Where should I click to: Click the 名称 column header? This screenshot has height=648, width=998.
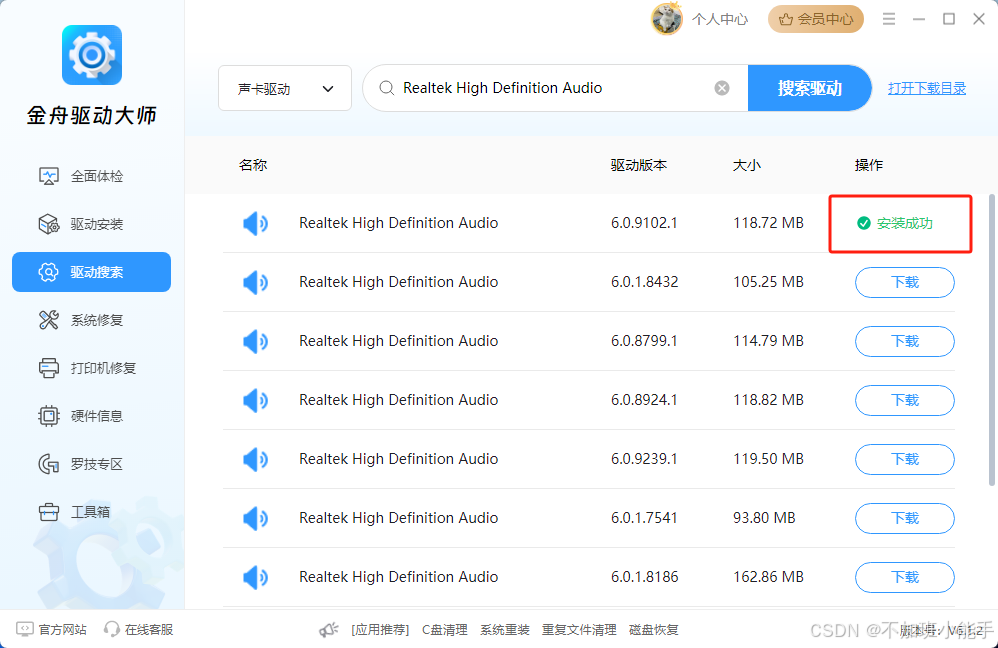click(253, 165)
